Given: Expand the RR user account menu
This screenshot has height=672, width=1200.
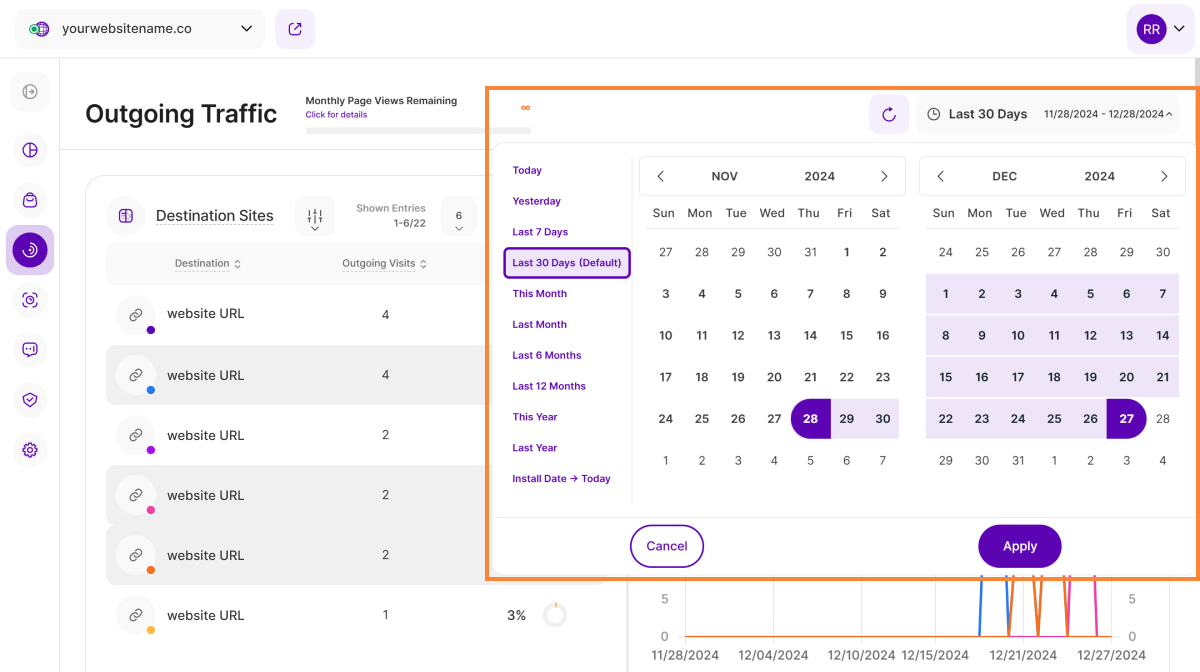Looking at the screenshot, I should point(1160,29).
